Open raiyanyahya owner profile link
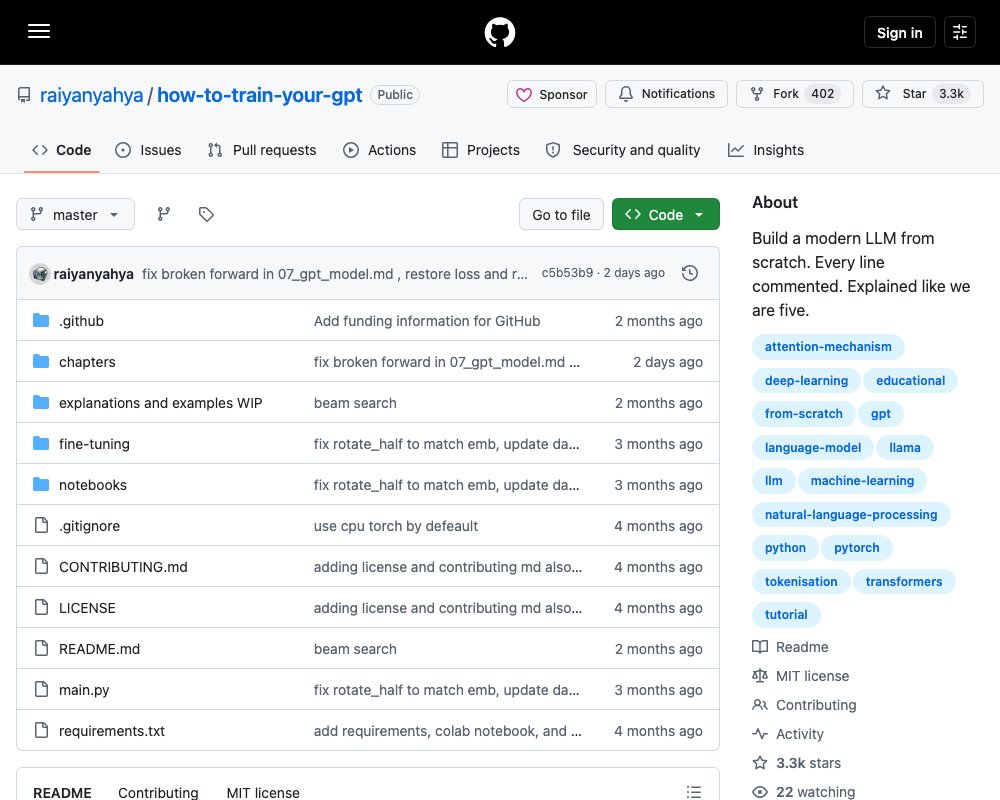1000x800 pixels. [91, 95]
